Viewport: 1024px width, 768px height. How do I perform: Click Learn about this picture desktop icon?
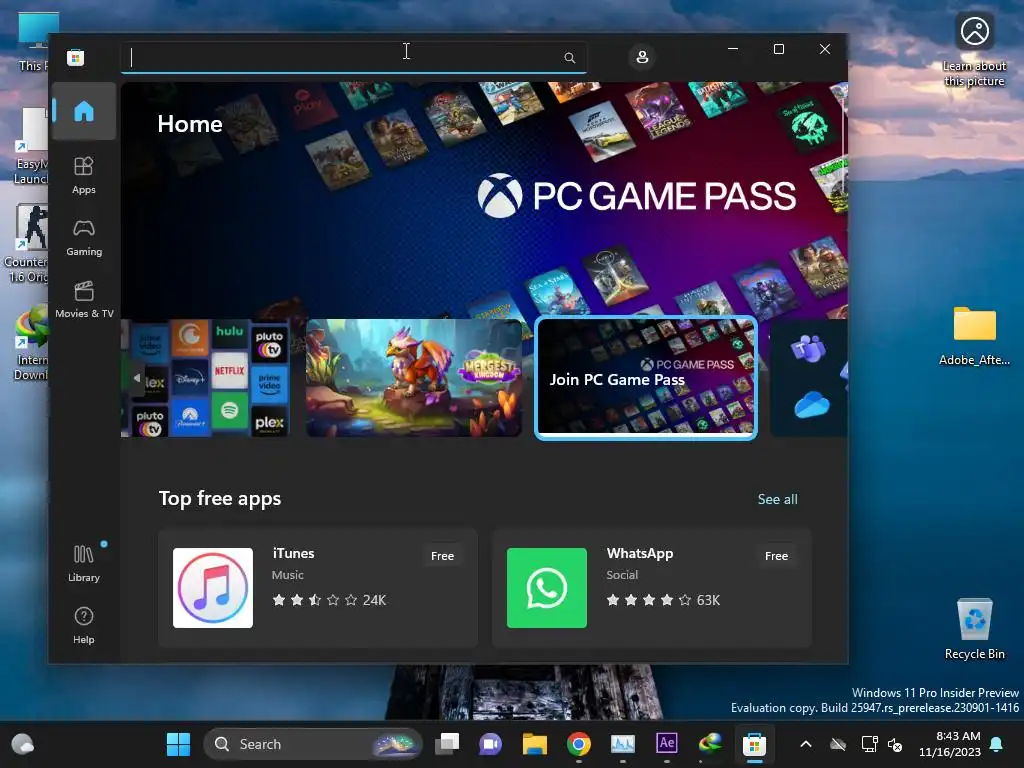coord(974,50)
